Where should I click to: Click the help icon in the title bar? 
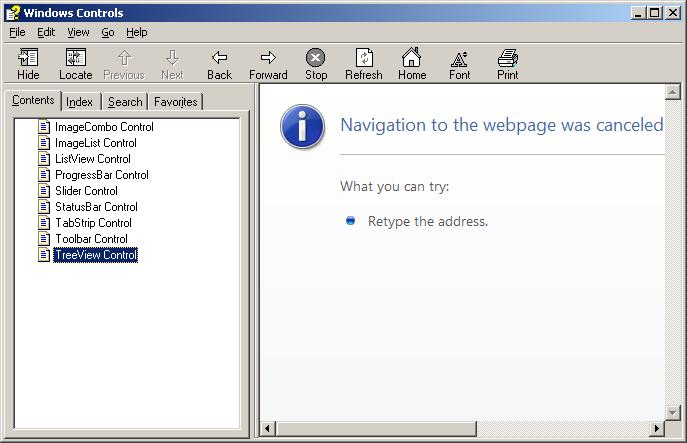(13, 13)
